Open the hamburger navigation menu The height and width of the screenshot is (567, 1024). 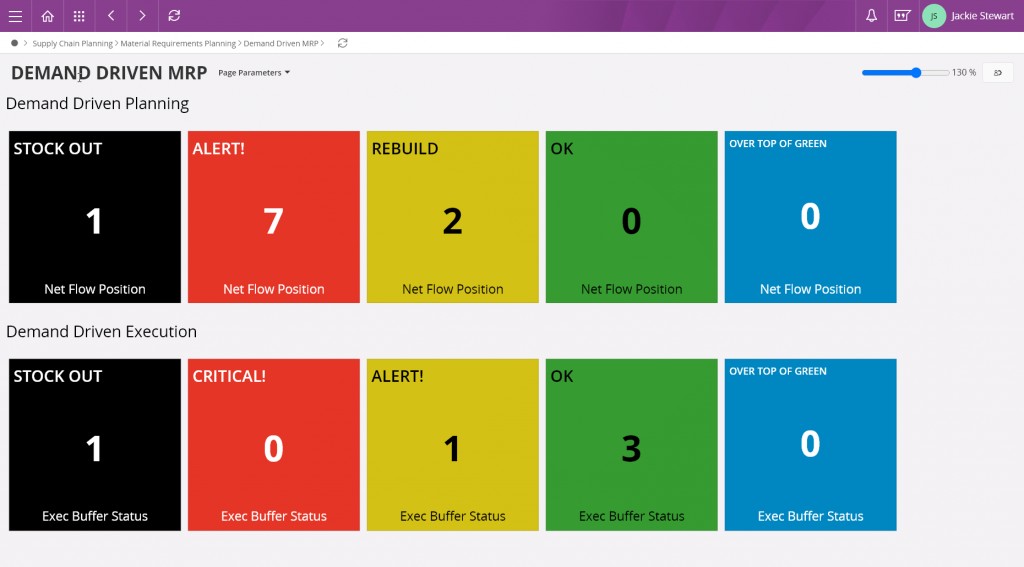tap(15, 16)
